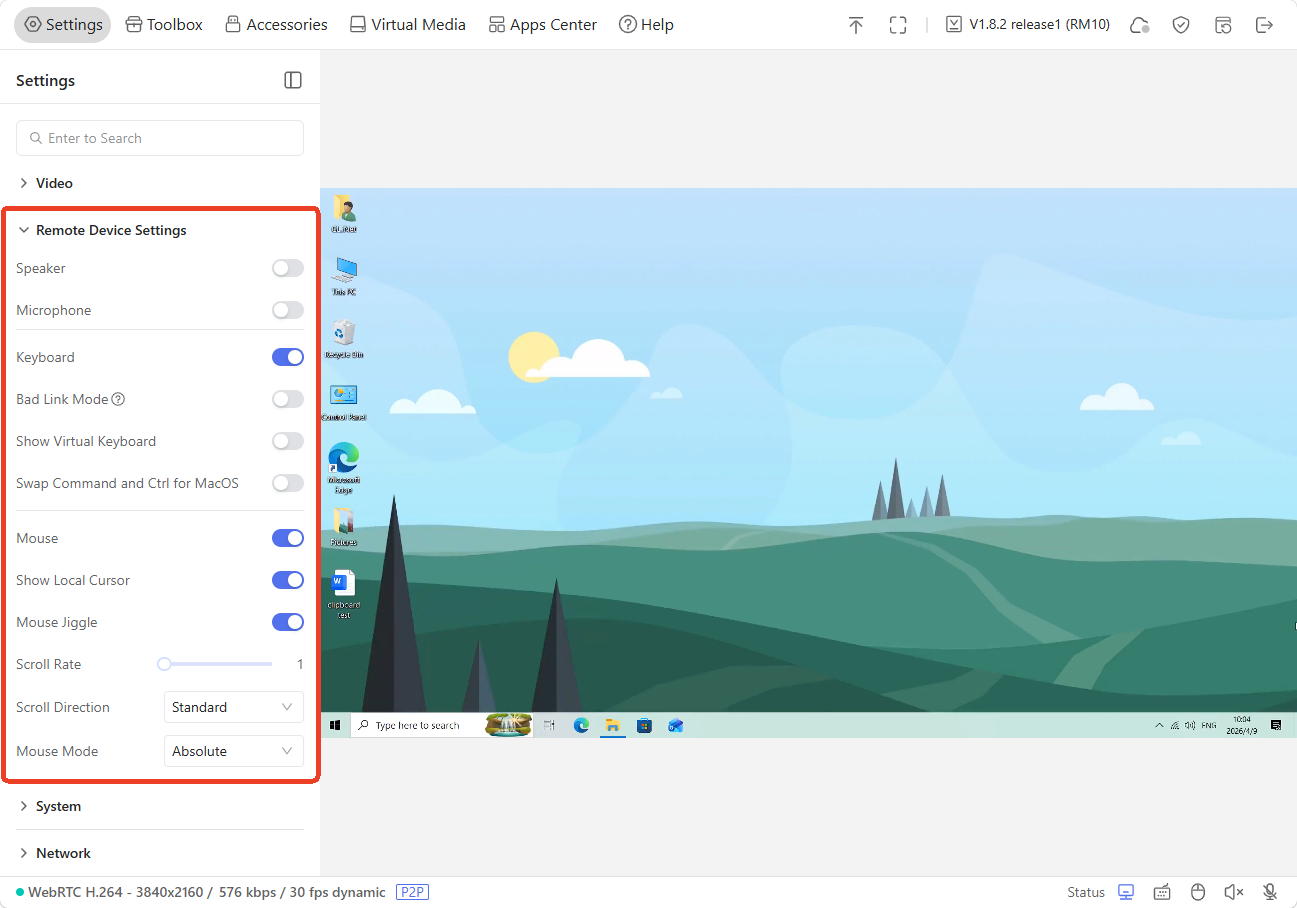Turn off the Mouse Jiggle switch
The image size is (1297, 908).
288,622
